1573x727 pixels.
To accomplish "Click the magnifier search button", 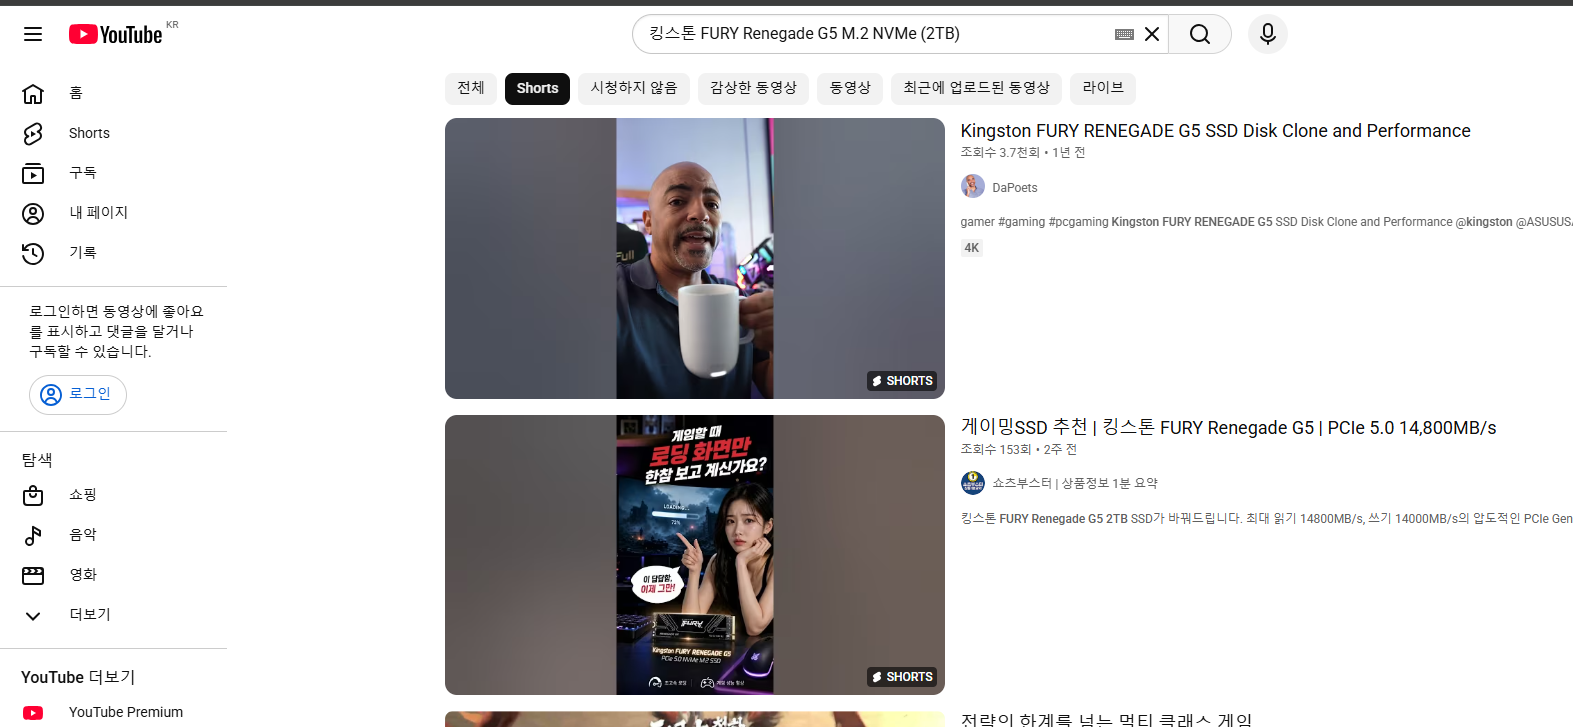I will click(x=1200, y=34).
